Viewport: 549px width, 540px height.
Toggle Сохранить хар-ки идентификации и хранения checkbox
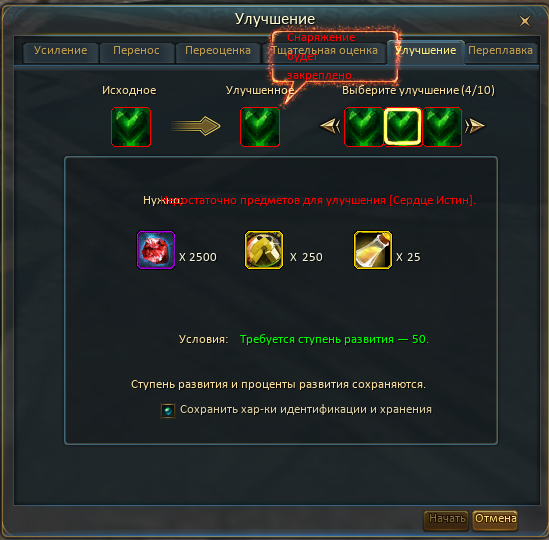(168, 410)
